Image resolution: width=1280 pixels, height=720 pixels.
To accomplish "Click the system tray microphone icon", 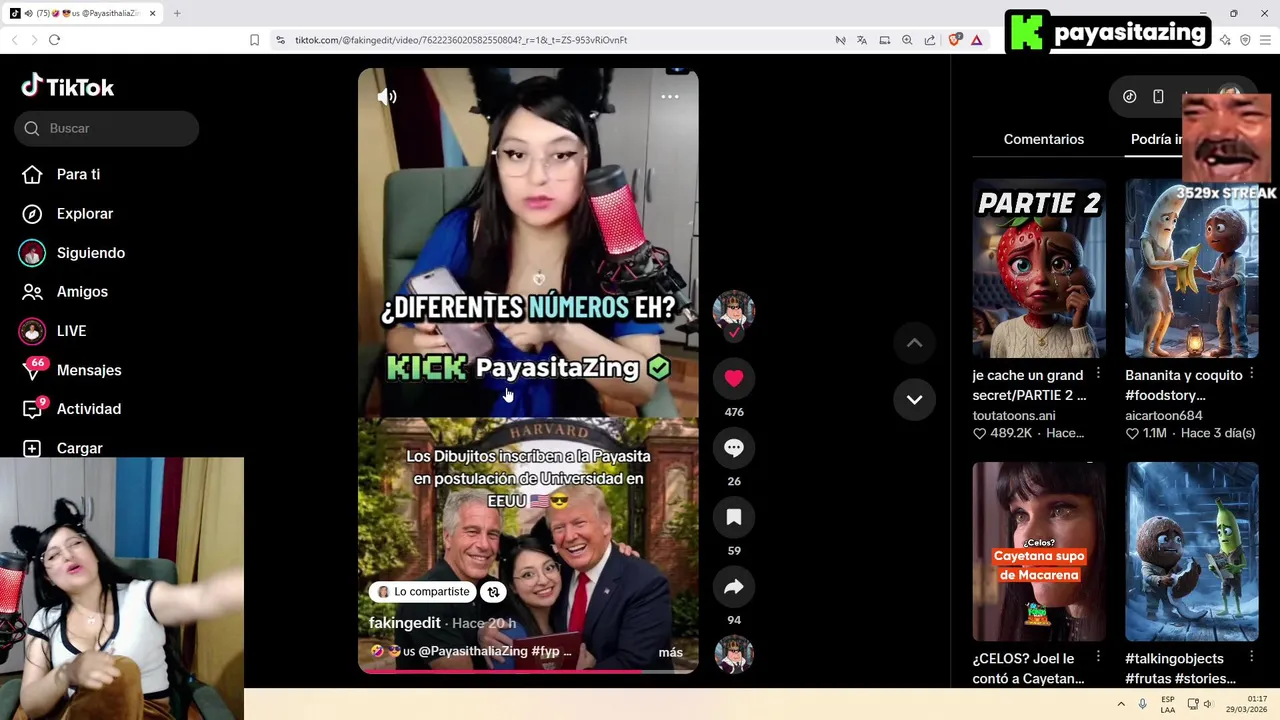I will (1142, 704).
